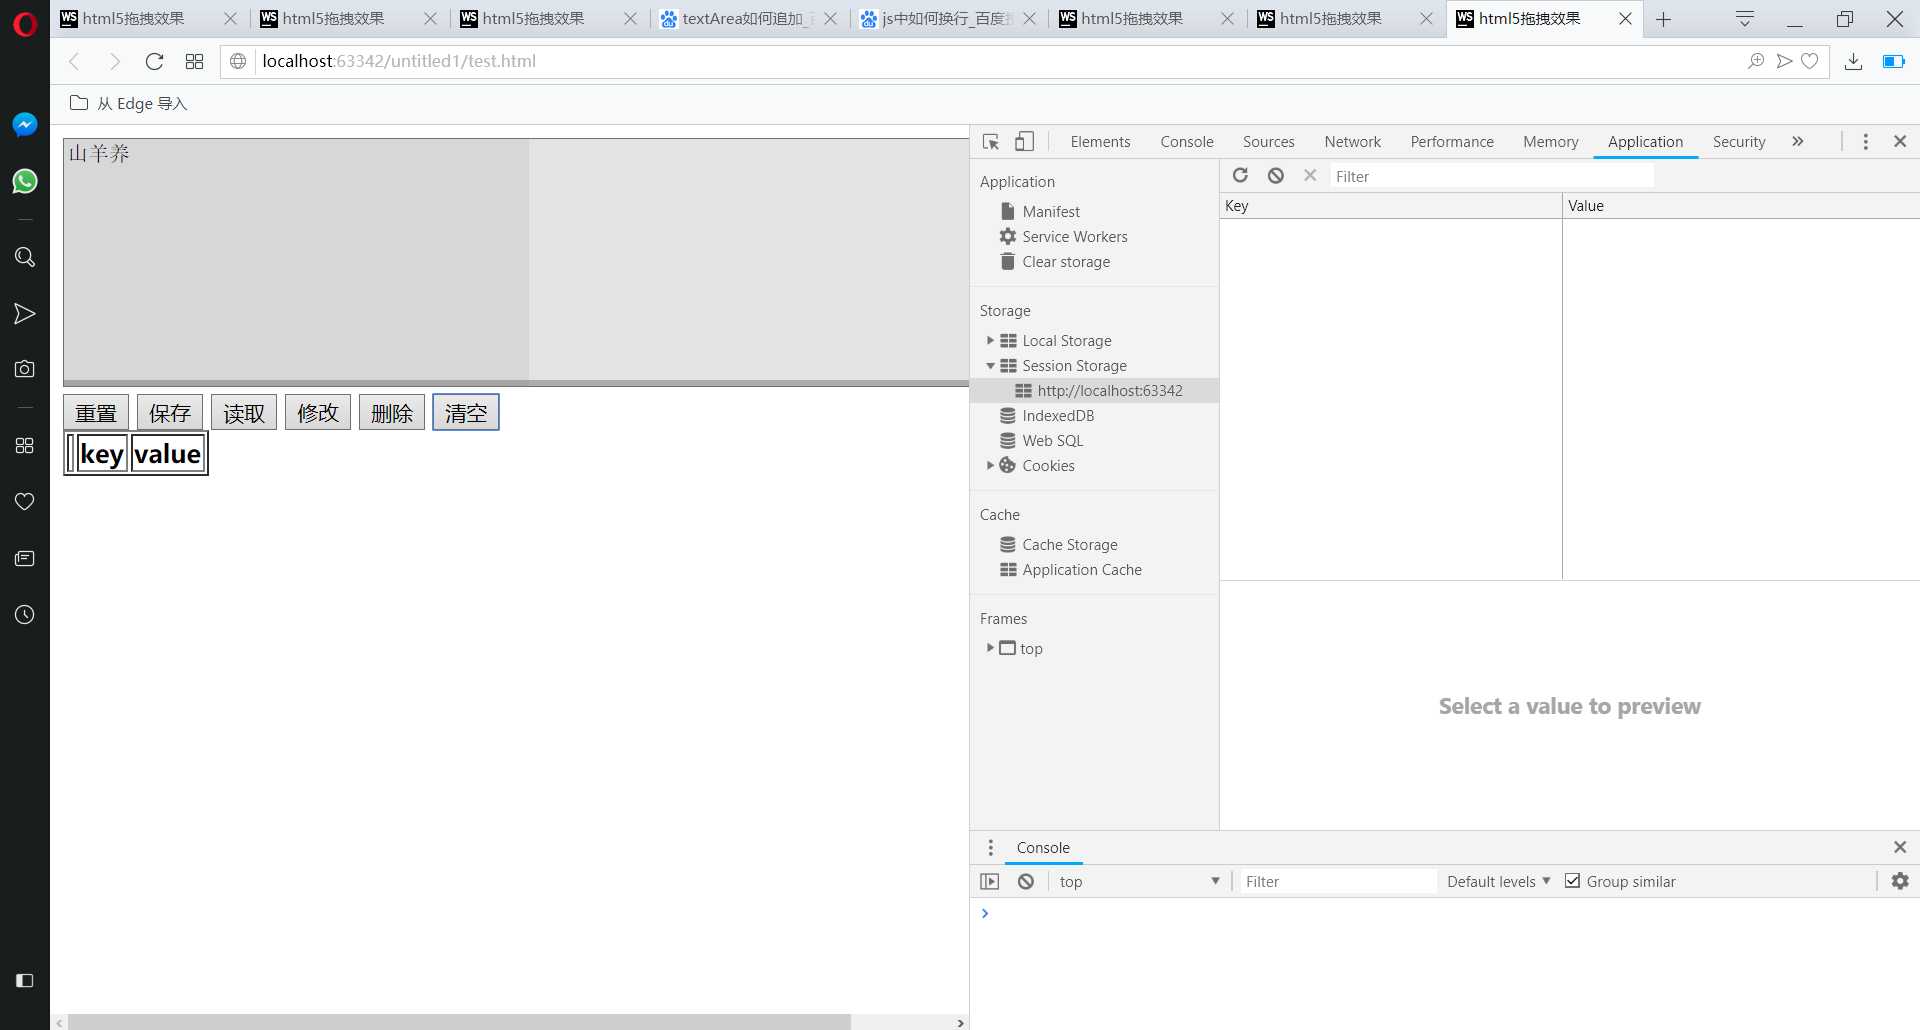Activate the DevTools inspect element picker
This screenshot has height=1030, width=1920.
click(x=991, y=141)
